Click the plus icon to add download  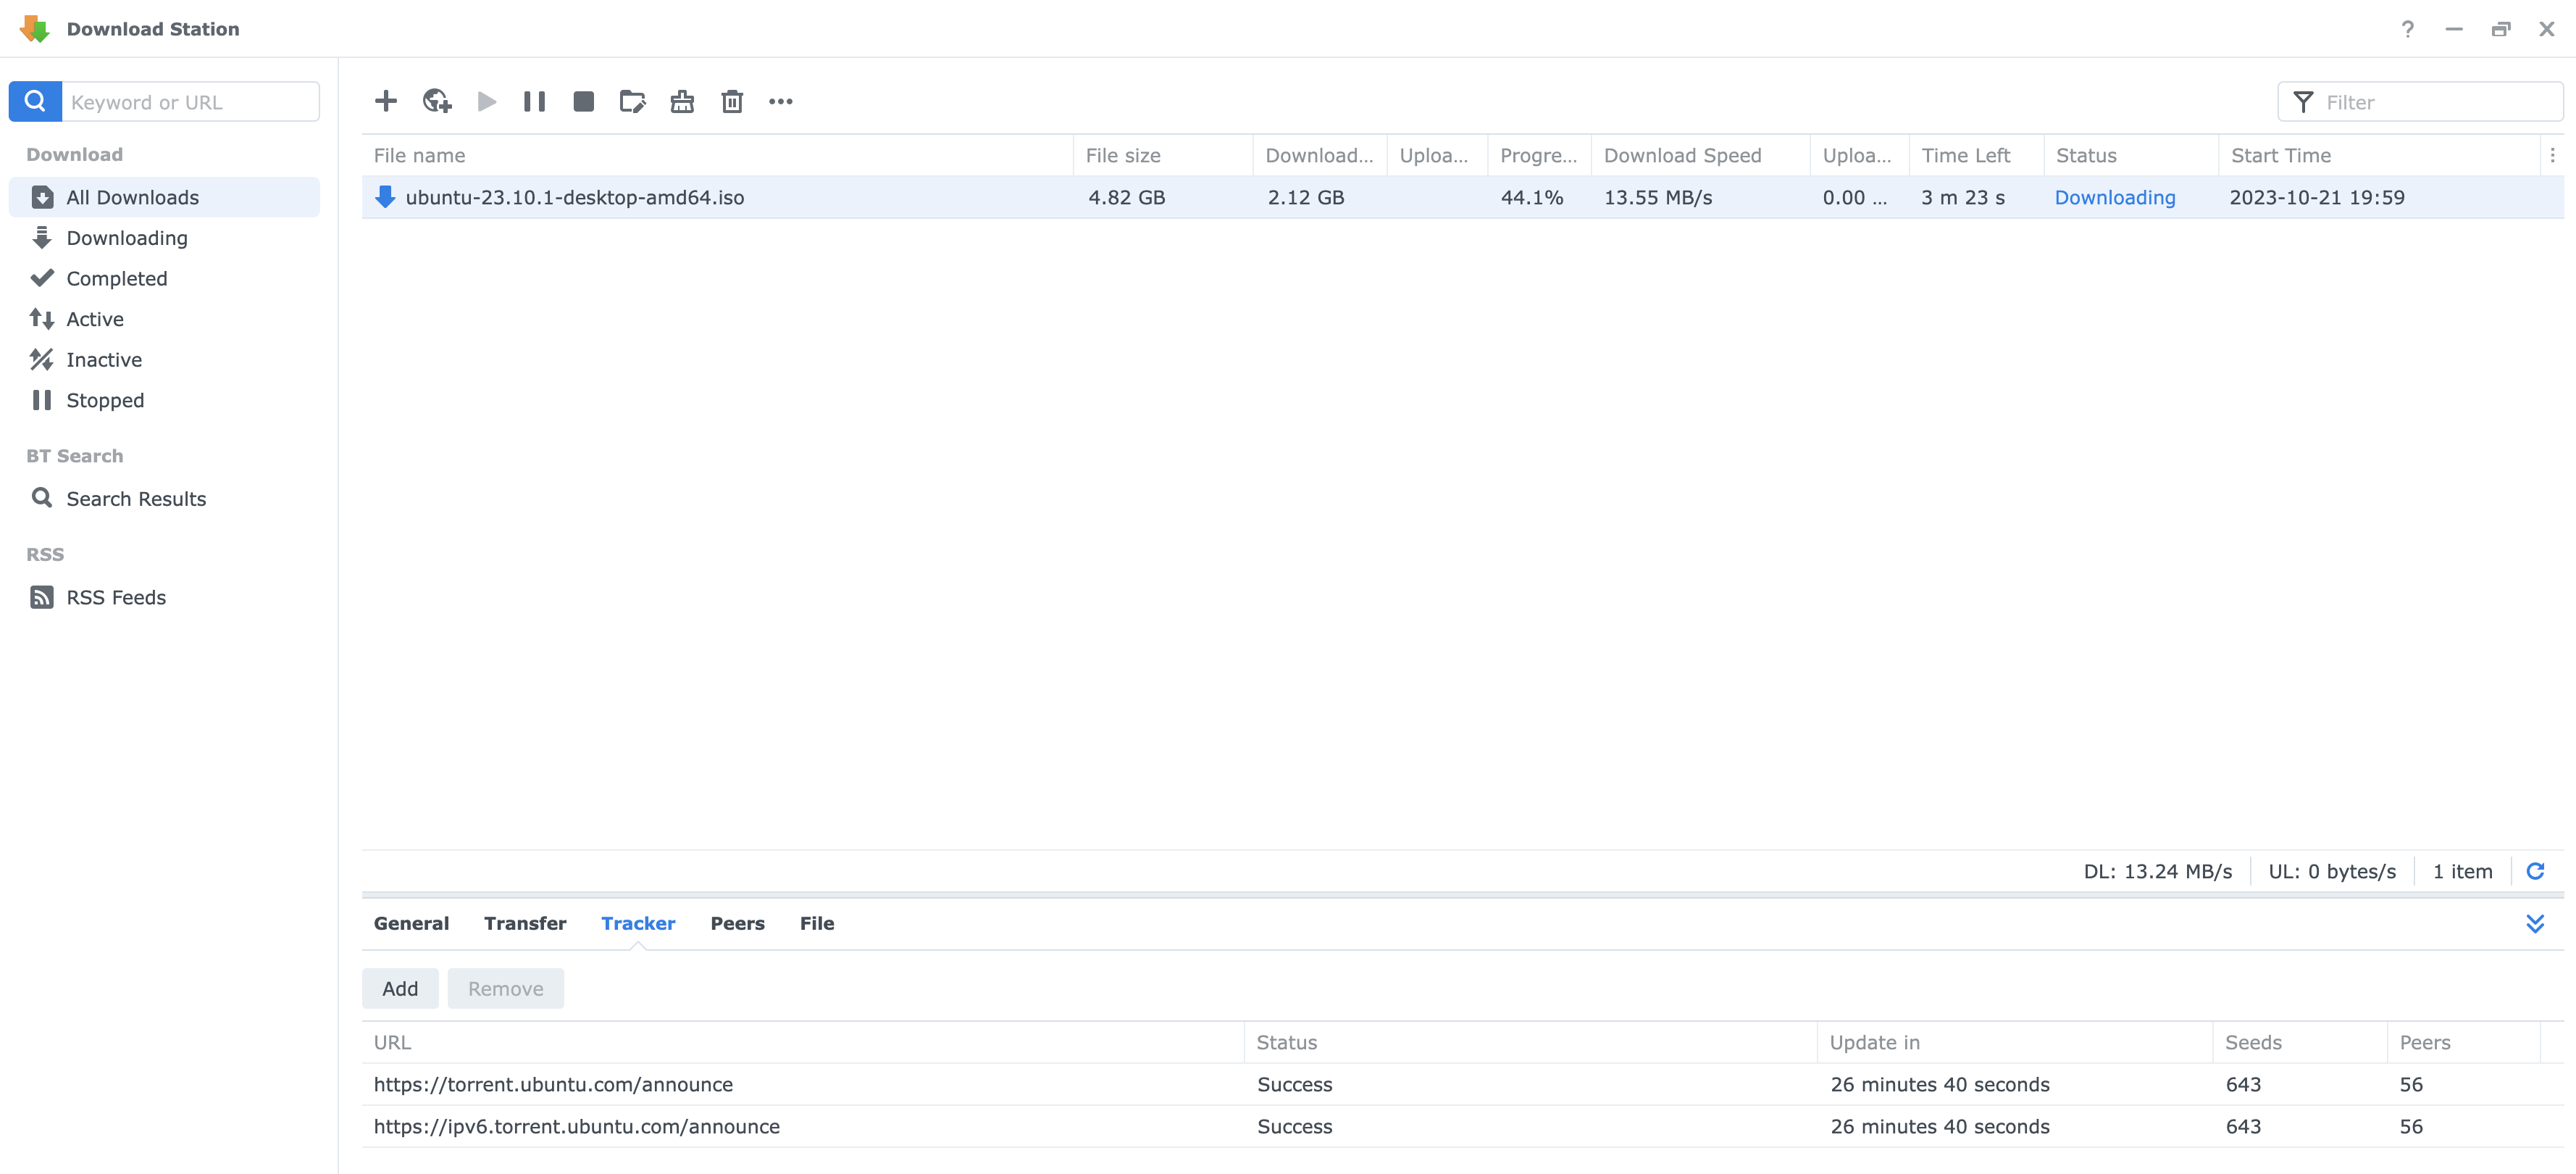[x=386, y=101]
